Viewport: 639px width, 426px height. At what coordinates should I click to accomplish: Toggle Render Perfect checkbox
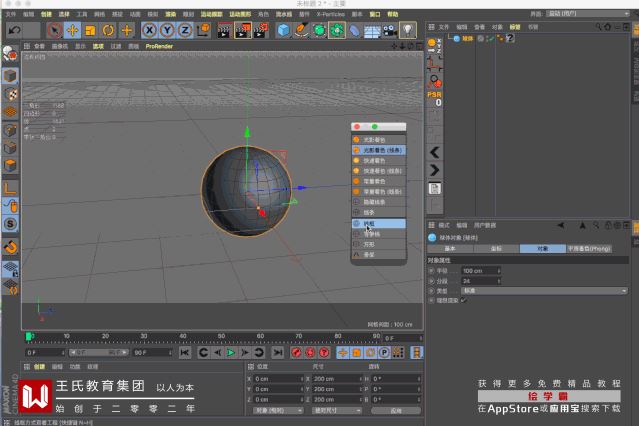(464, 300)
